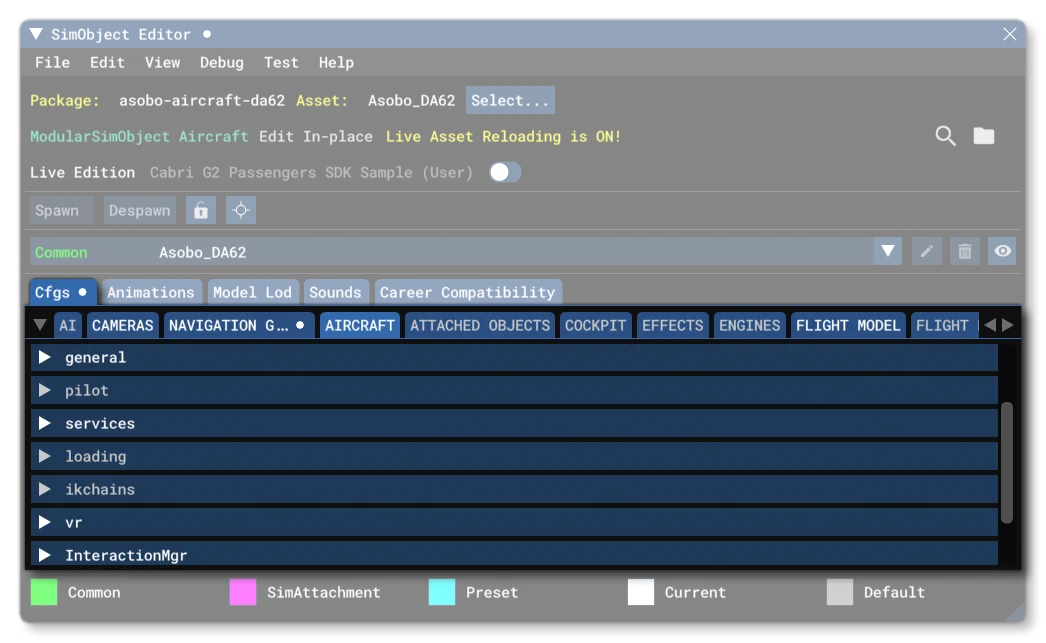This screenshot has height=643, width=1046.
Task: Click the cyan Preset legend swatch
Action: click(x=442, y=592)
